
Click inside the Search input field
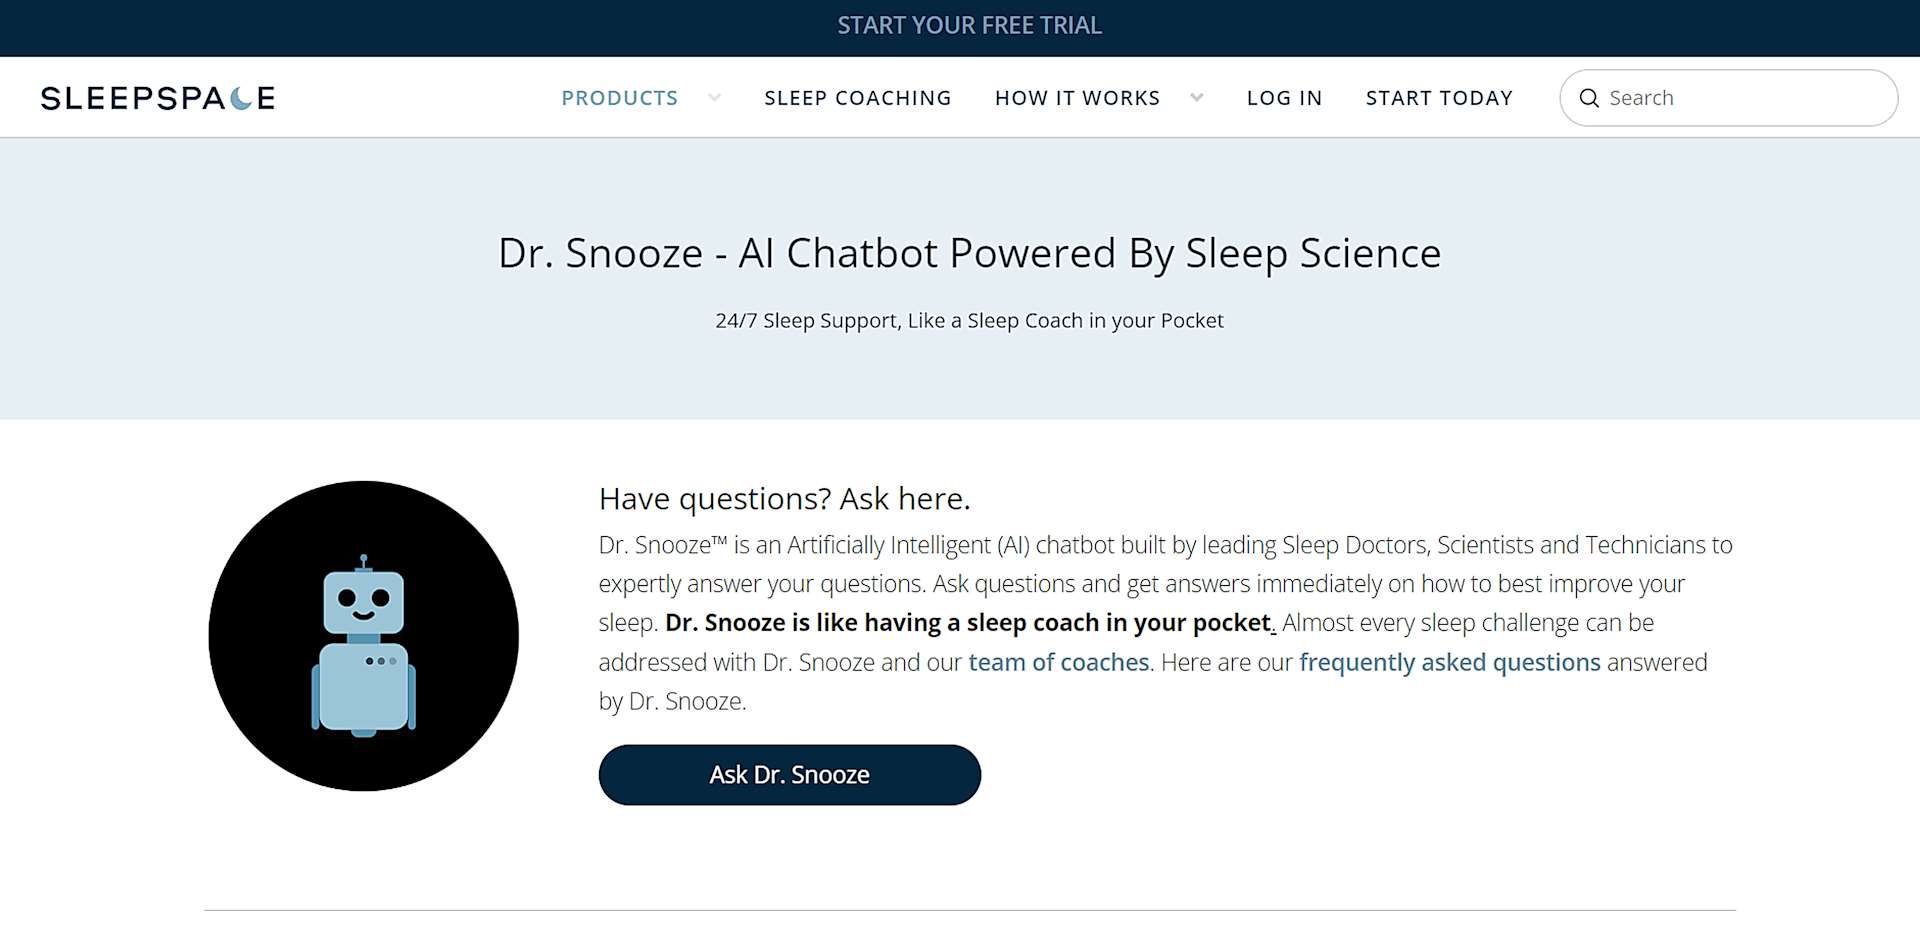click(1730, 98)
